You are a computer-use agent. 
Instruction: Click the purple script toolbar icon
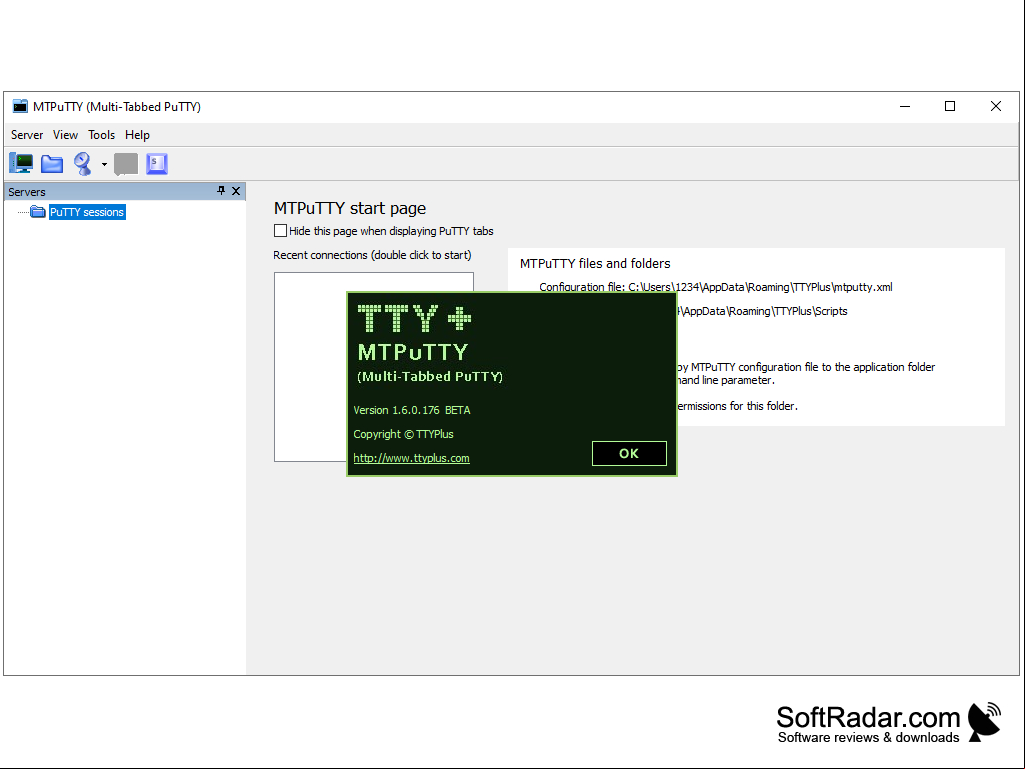pos(157,163)
